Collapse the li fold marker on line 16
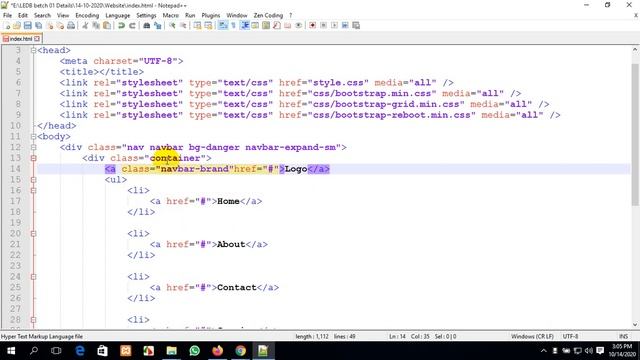The image size is (640, 360). click(x=33, y=191)
